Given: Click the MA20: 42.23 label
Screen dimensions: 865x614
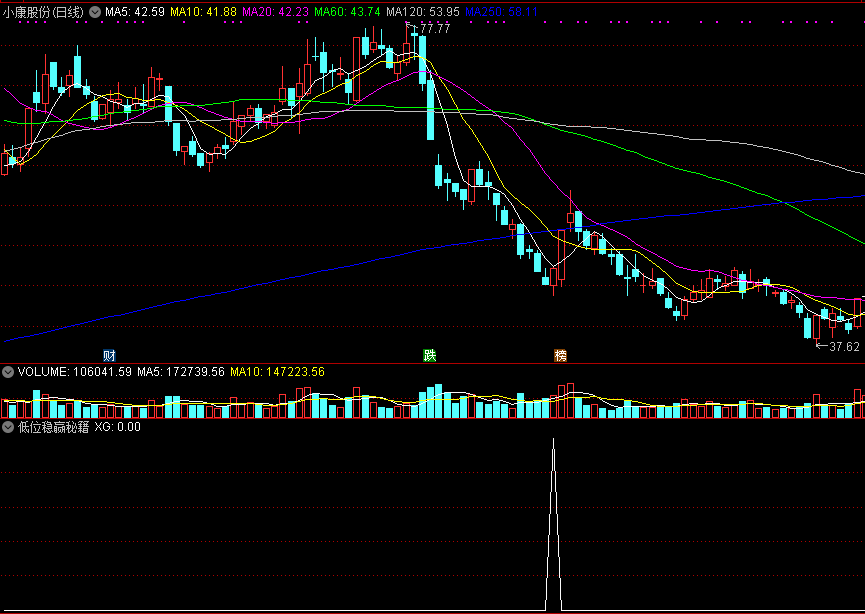Looking at the screenshot, I should pos(275,12).
